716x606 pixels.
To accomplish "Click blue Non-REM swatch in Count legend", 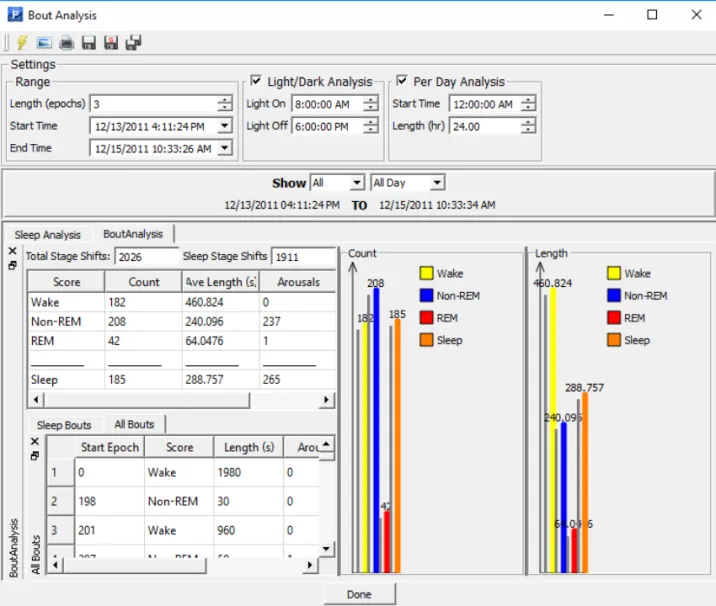I will point(426,295).
